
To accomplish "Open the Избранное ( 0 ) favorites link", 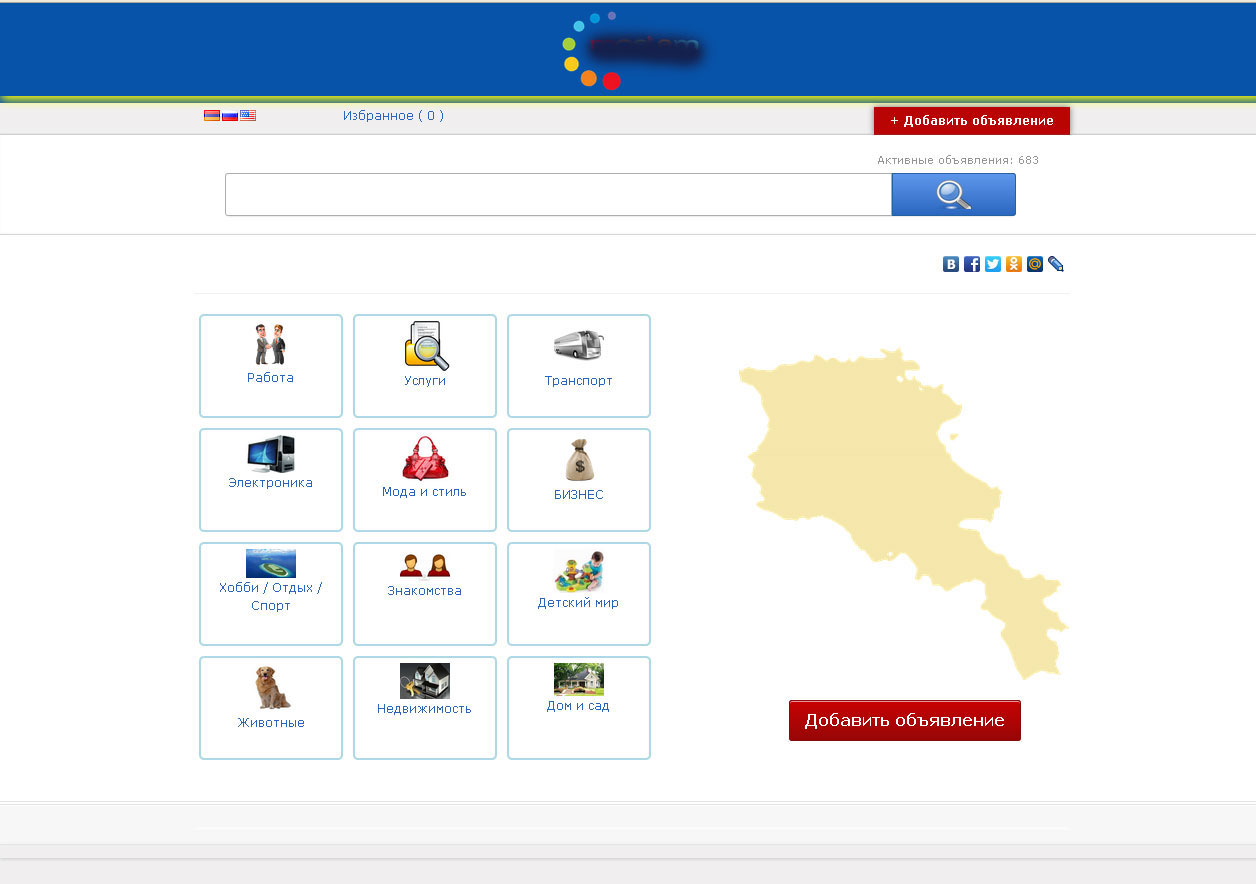I will tap(393, 116).
